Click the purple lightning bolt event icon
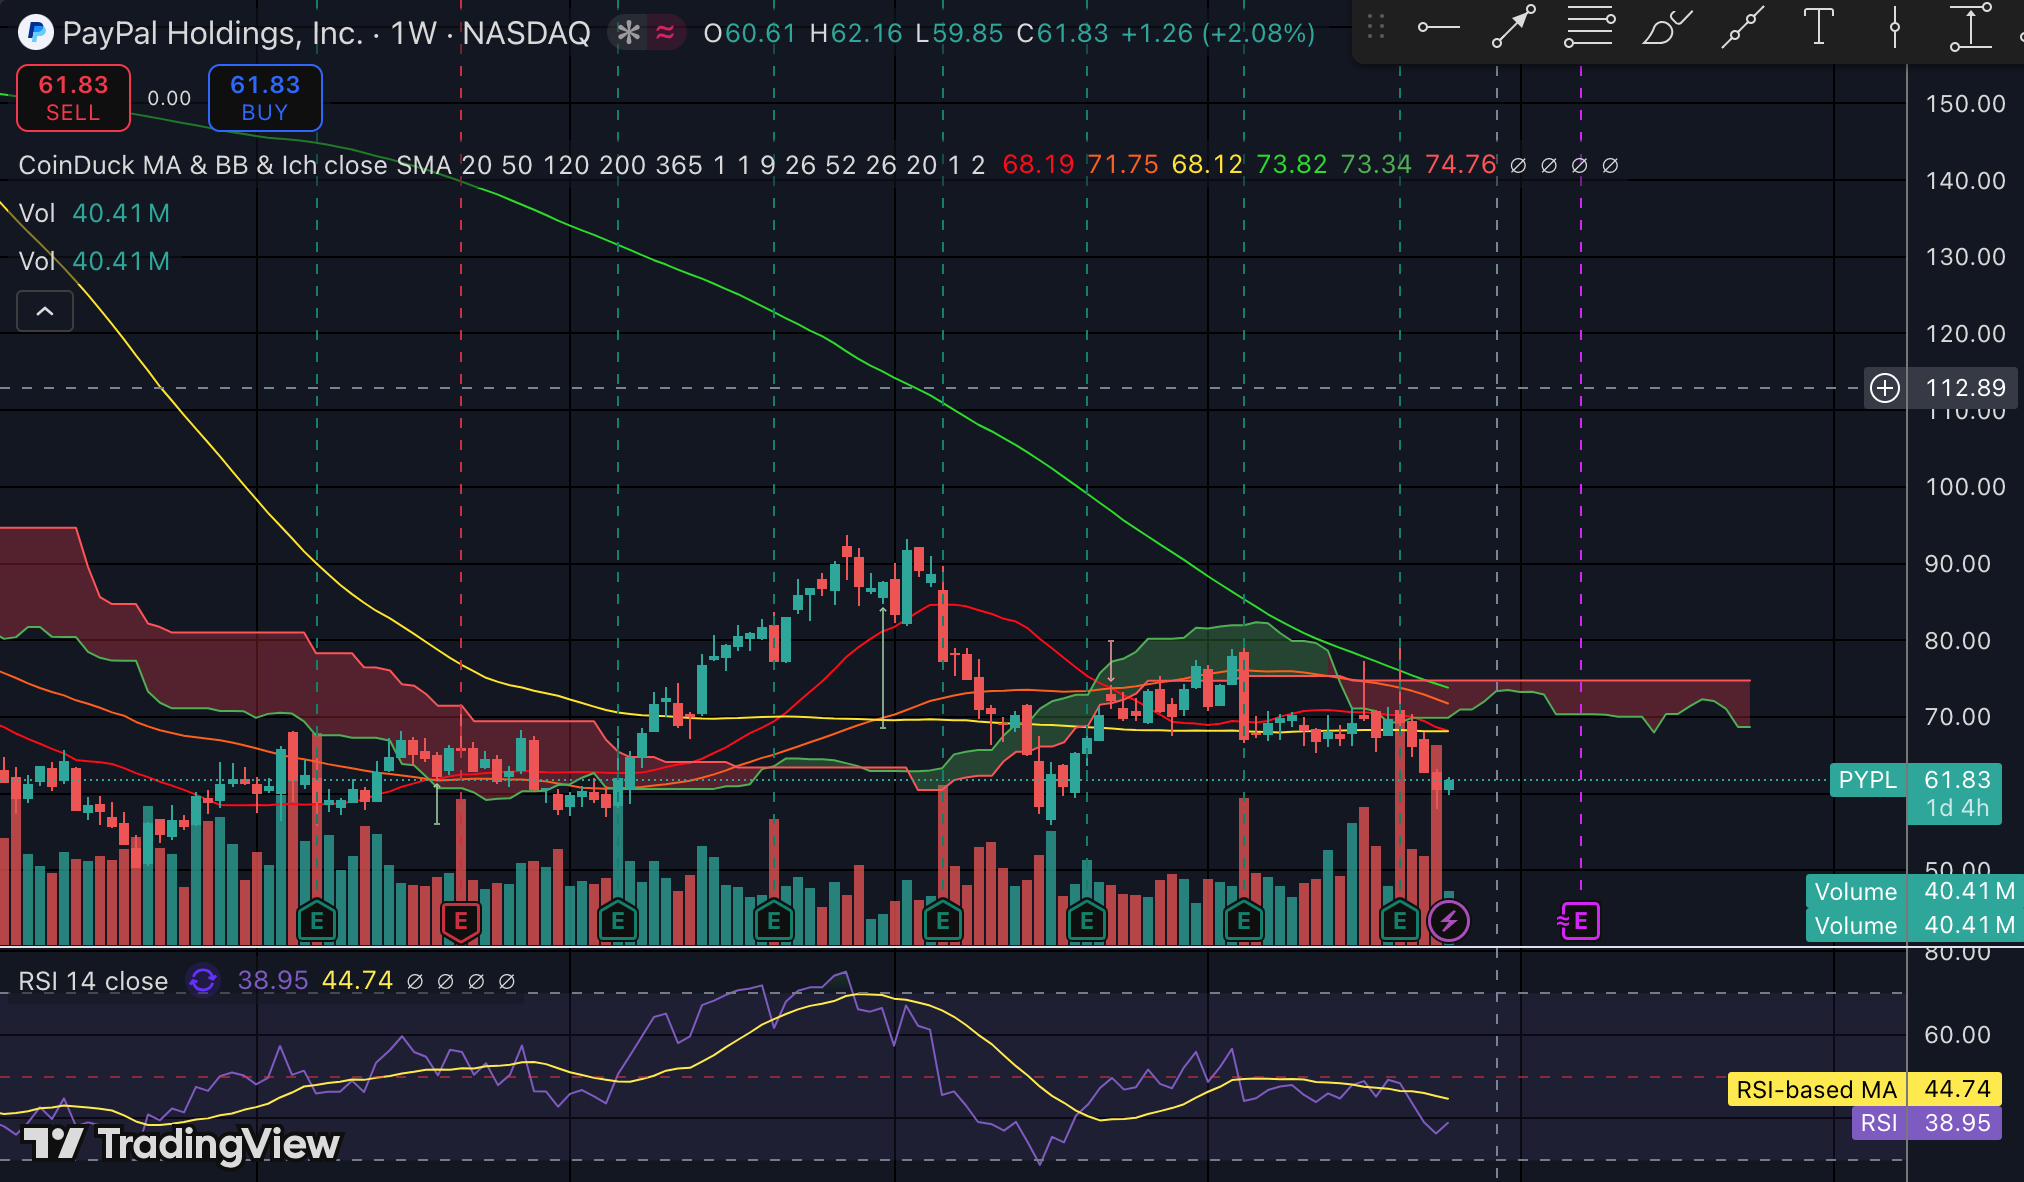Image resolution: width=2024 pixels, height=1182 pixels. click(1449, 921)
